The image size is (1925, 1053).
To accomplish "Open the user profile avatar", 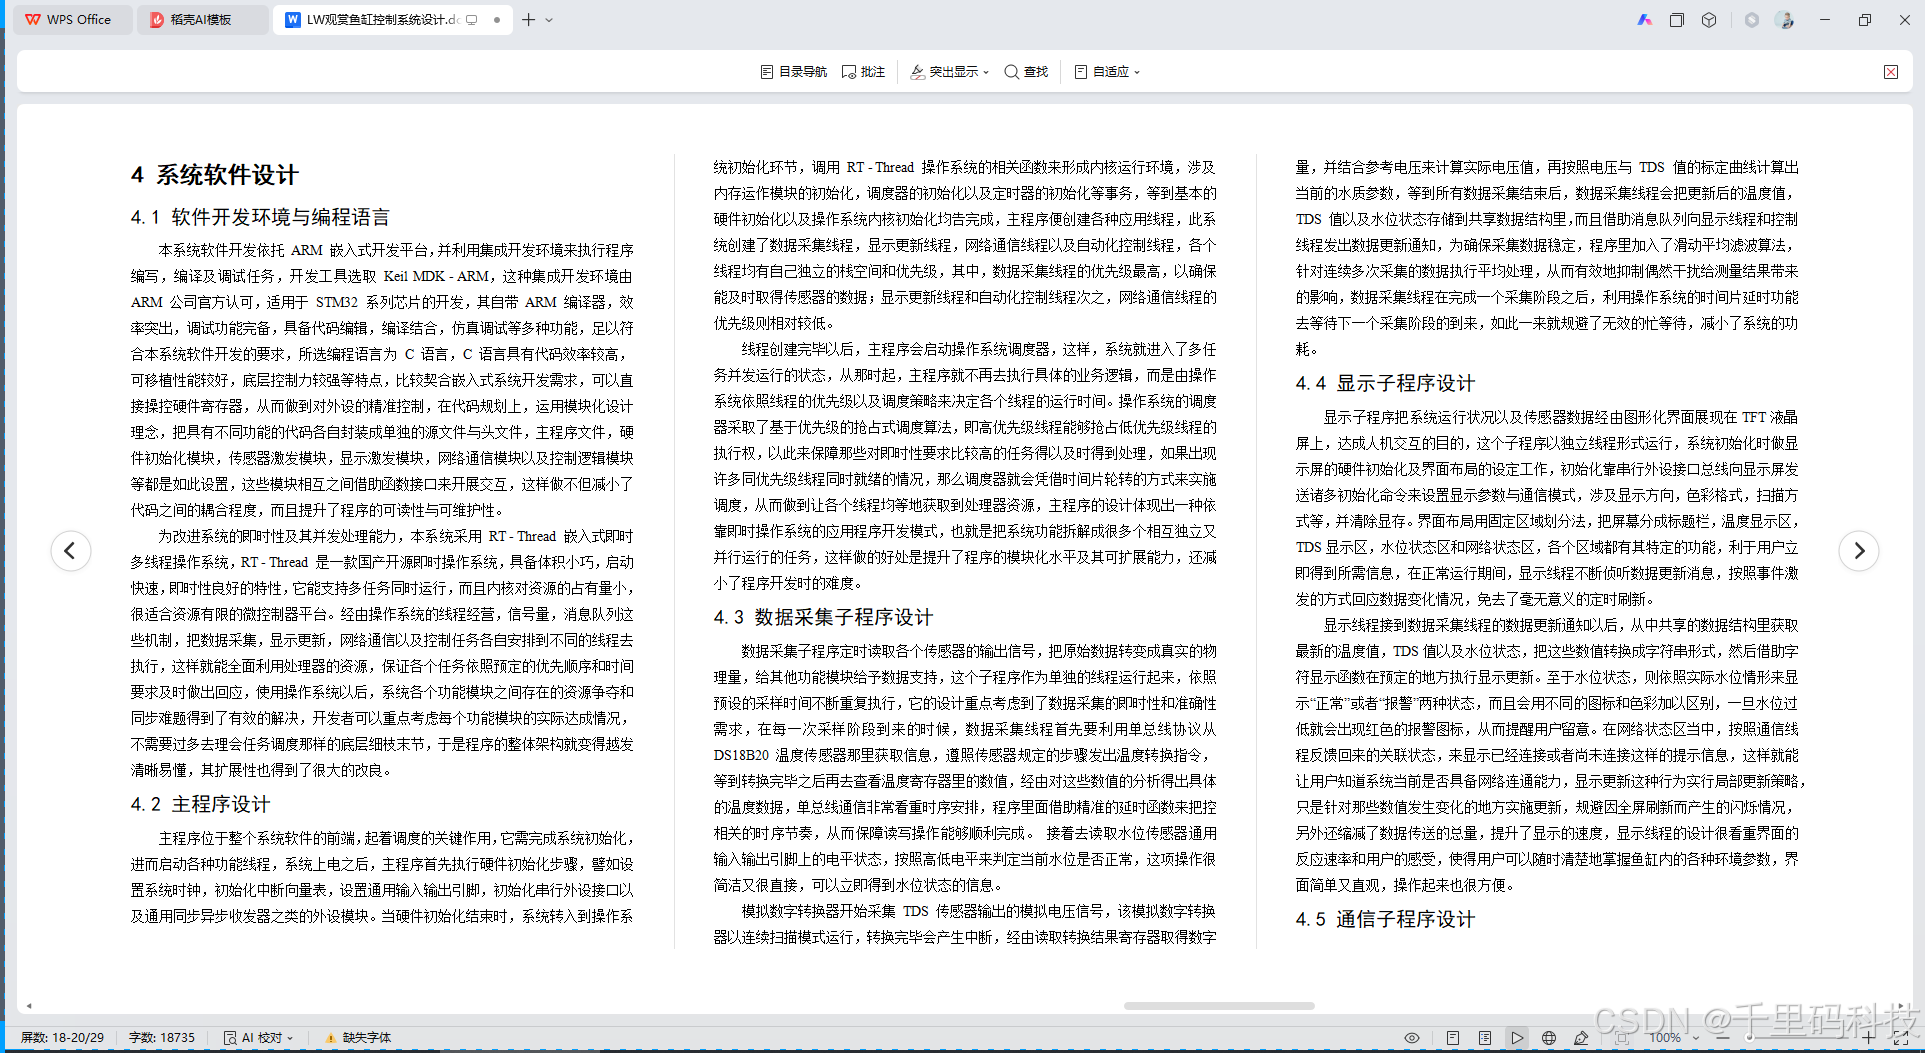I will tap(1785, 19).
